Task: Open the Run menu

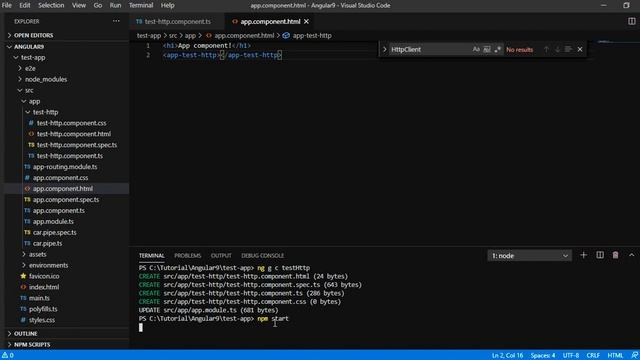Action: coord(116,5)
